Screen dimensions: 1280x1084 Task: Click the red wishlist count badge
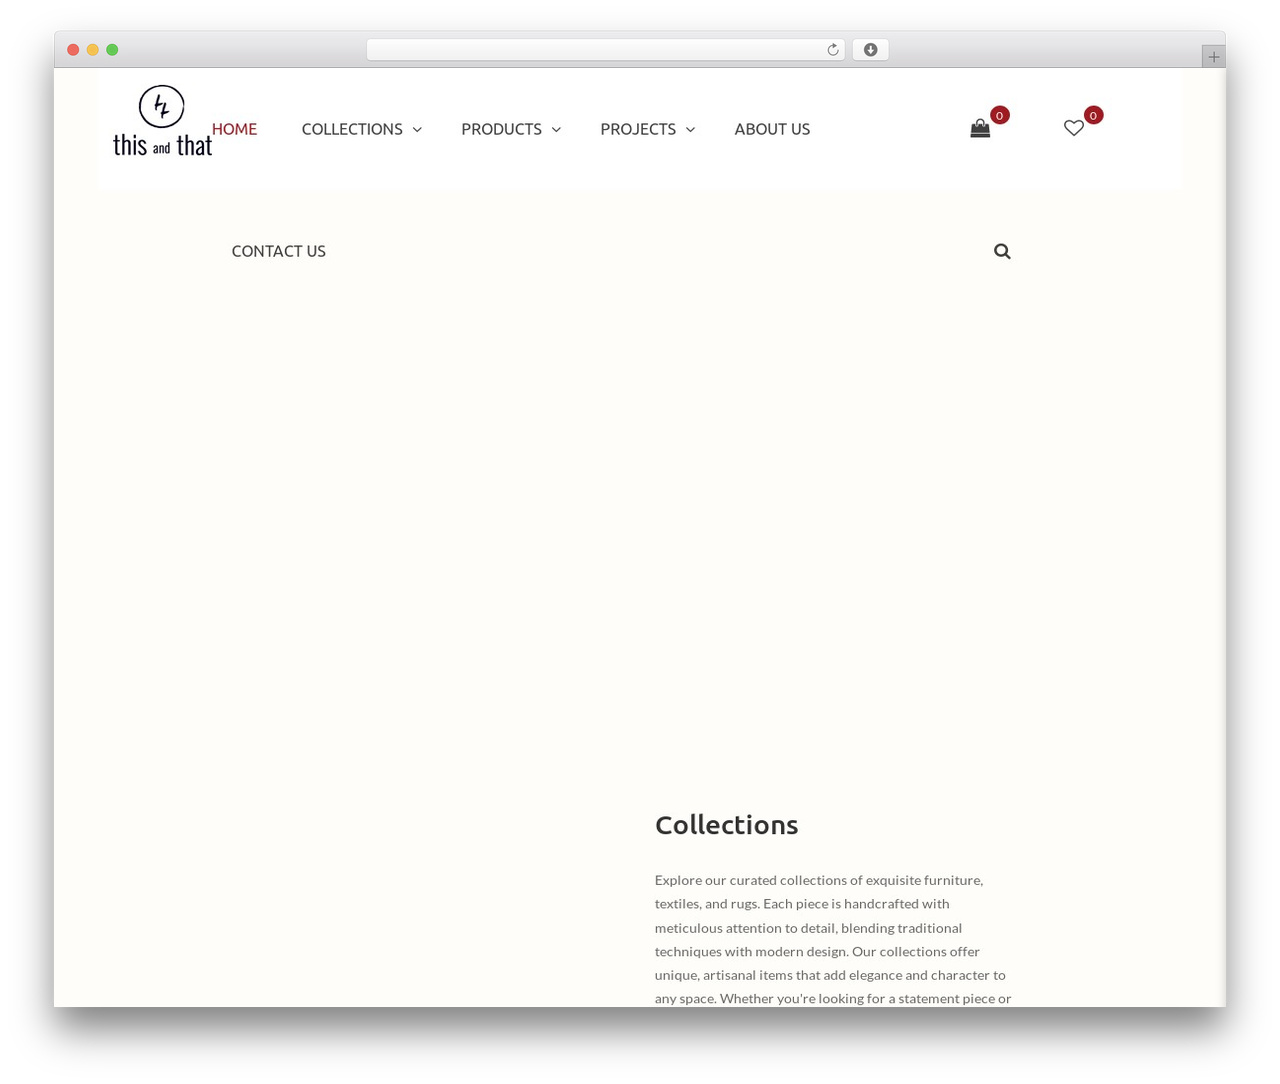point(1094,115)
